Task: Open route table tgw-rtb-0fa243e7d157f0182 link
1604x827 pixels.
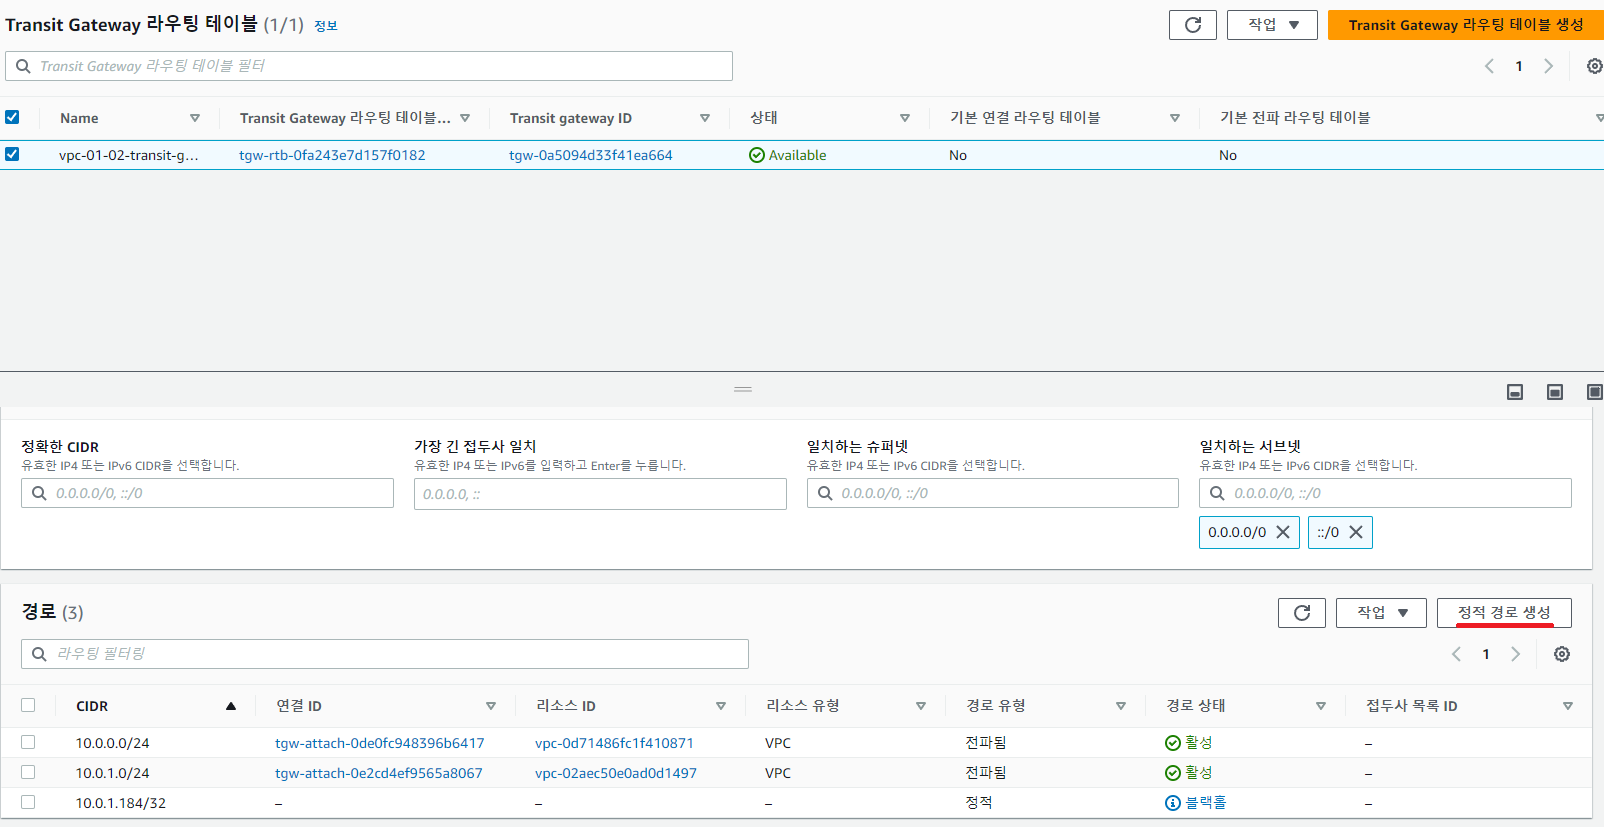Action: pyautogui.click(x=332, y=155)
